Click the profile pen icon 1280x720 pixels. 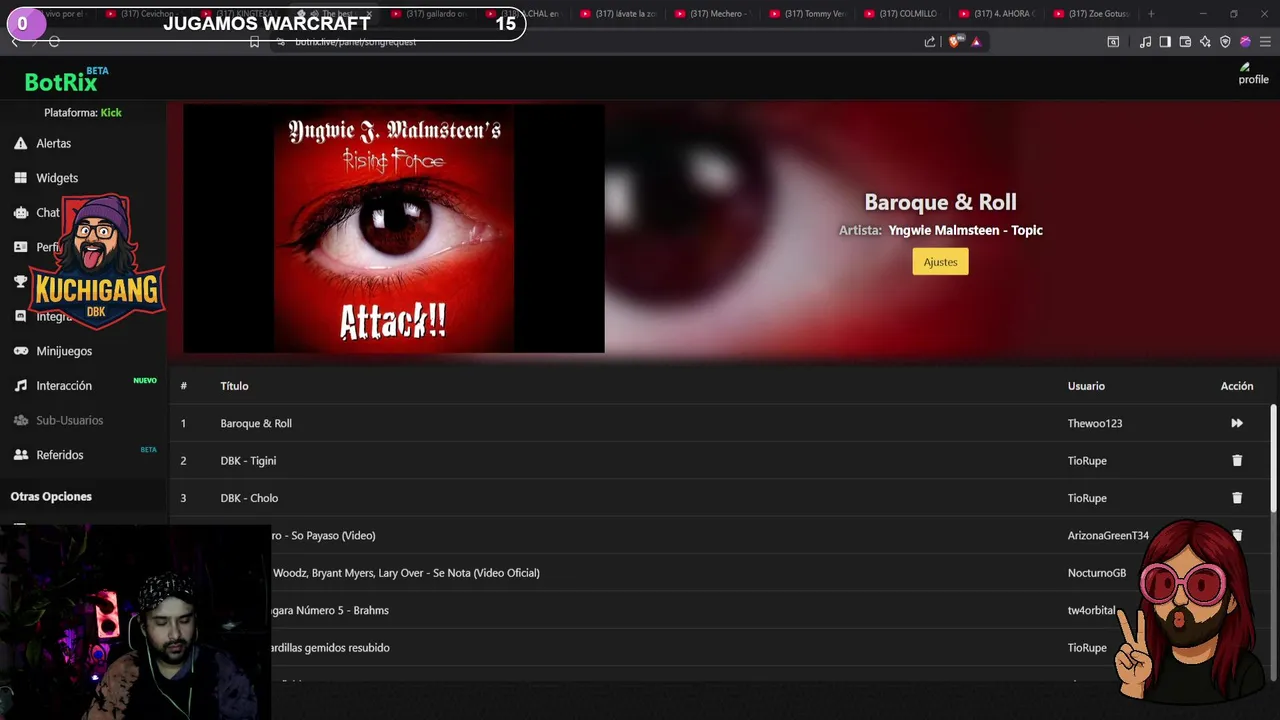pos(1245,67)
